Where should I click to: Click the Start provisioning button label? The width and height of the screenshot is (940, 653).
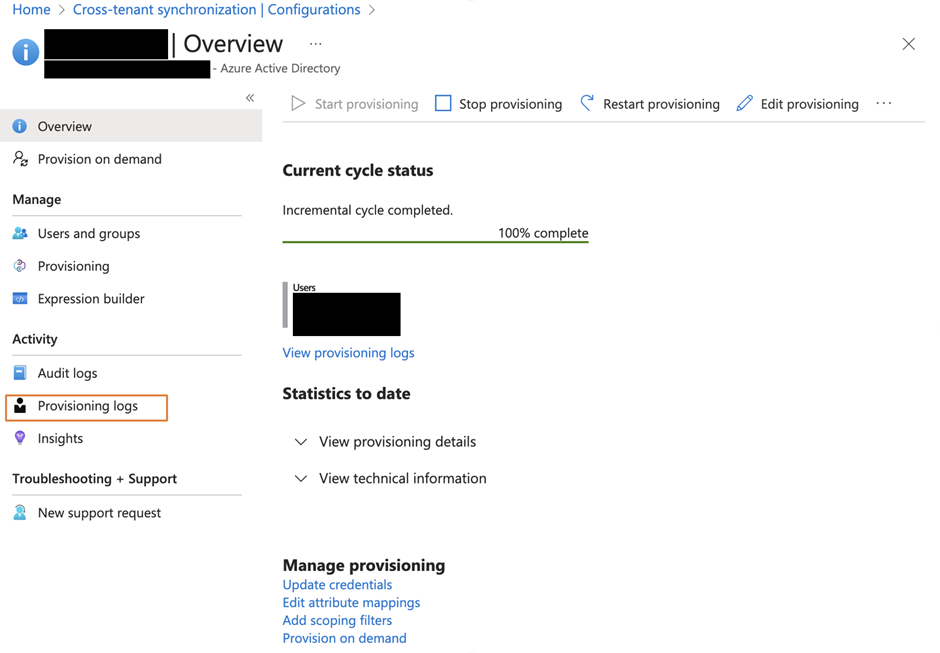(x=366, y=104)
